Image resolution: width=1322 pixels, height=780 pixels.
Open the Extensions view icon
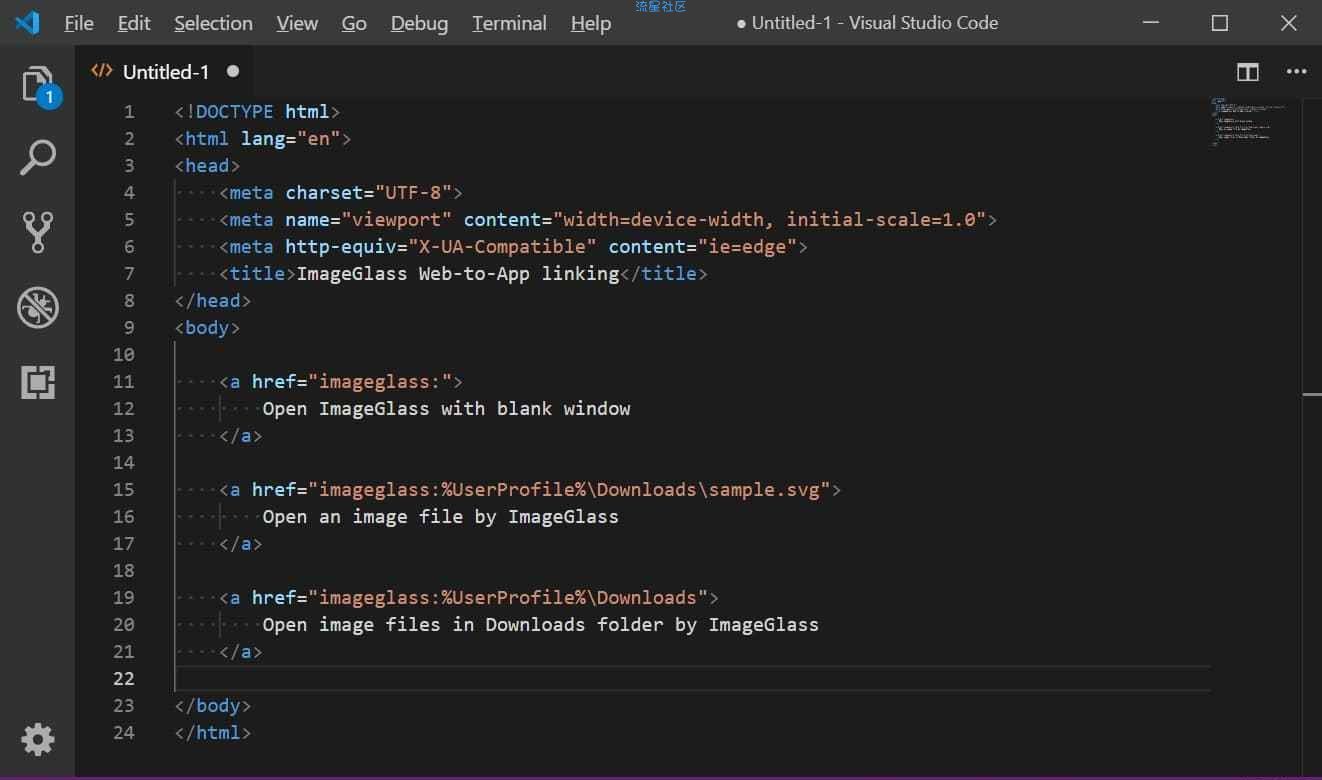[x=38, y=382]
